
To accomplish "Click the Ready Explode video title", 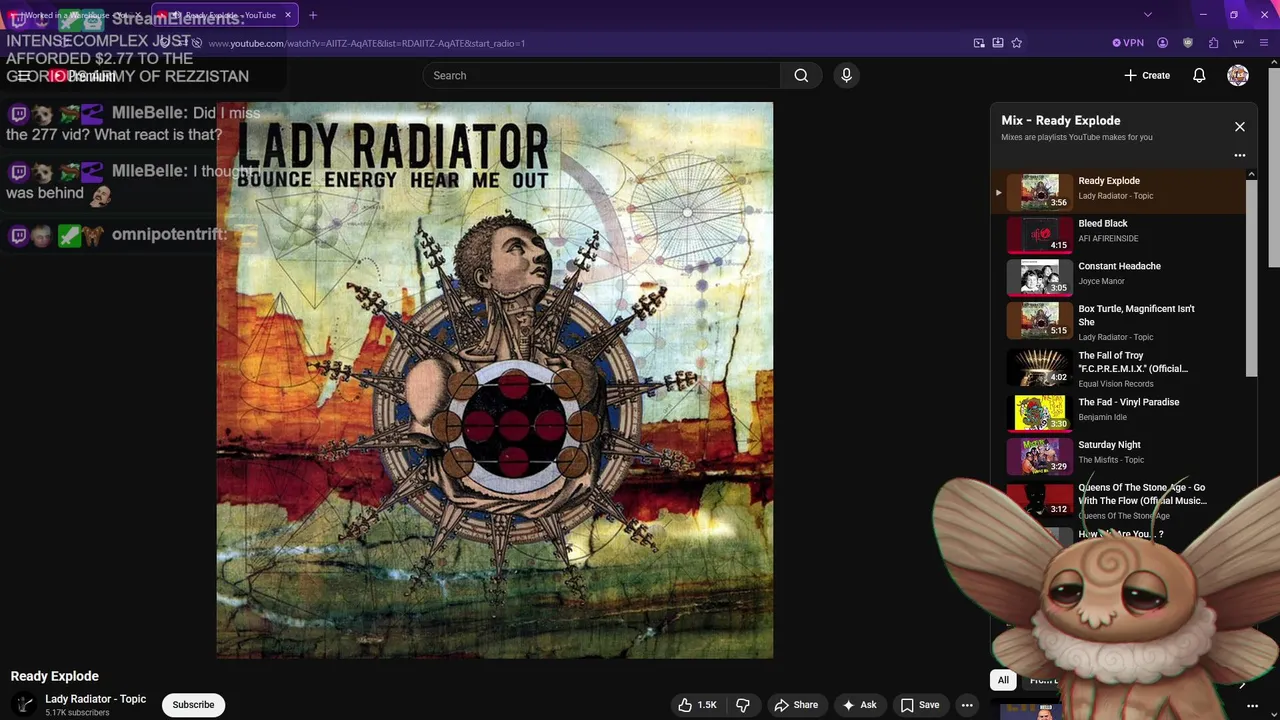I will coord(55,676).
